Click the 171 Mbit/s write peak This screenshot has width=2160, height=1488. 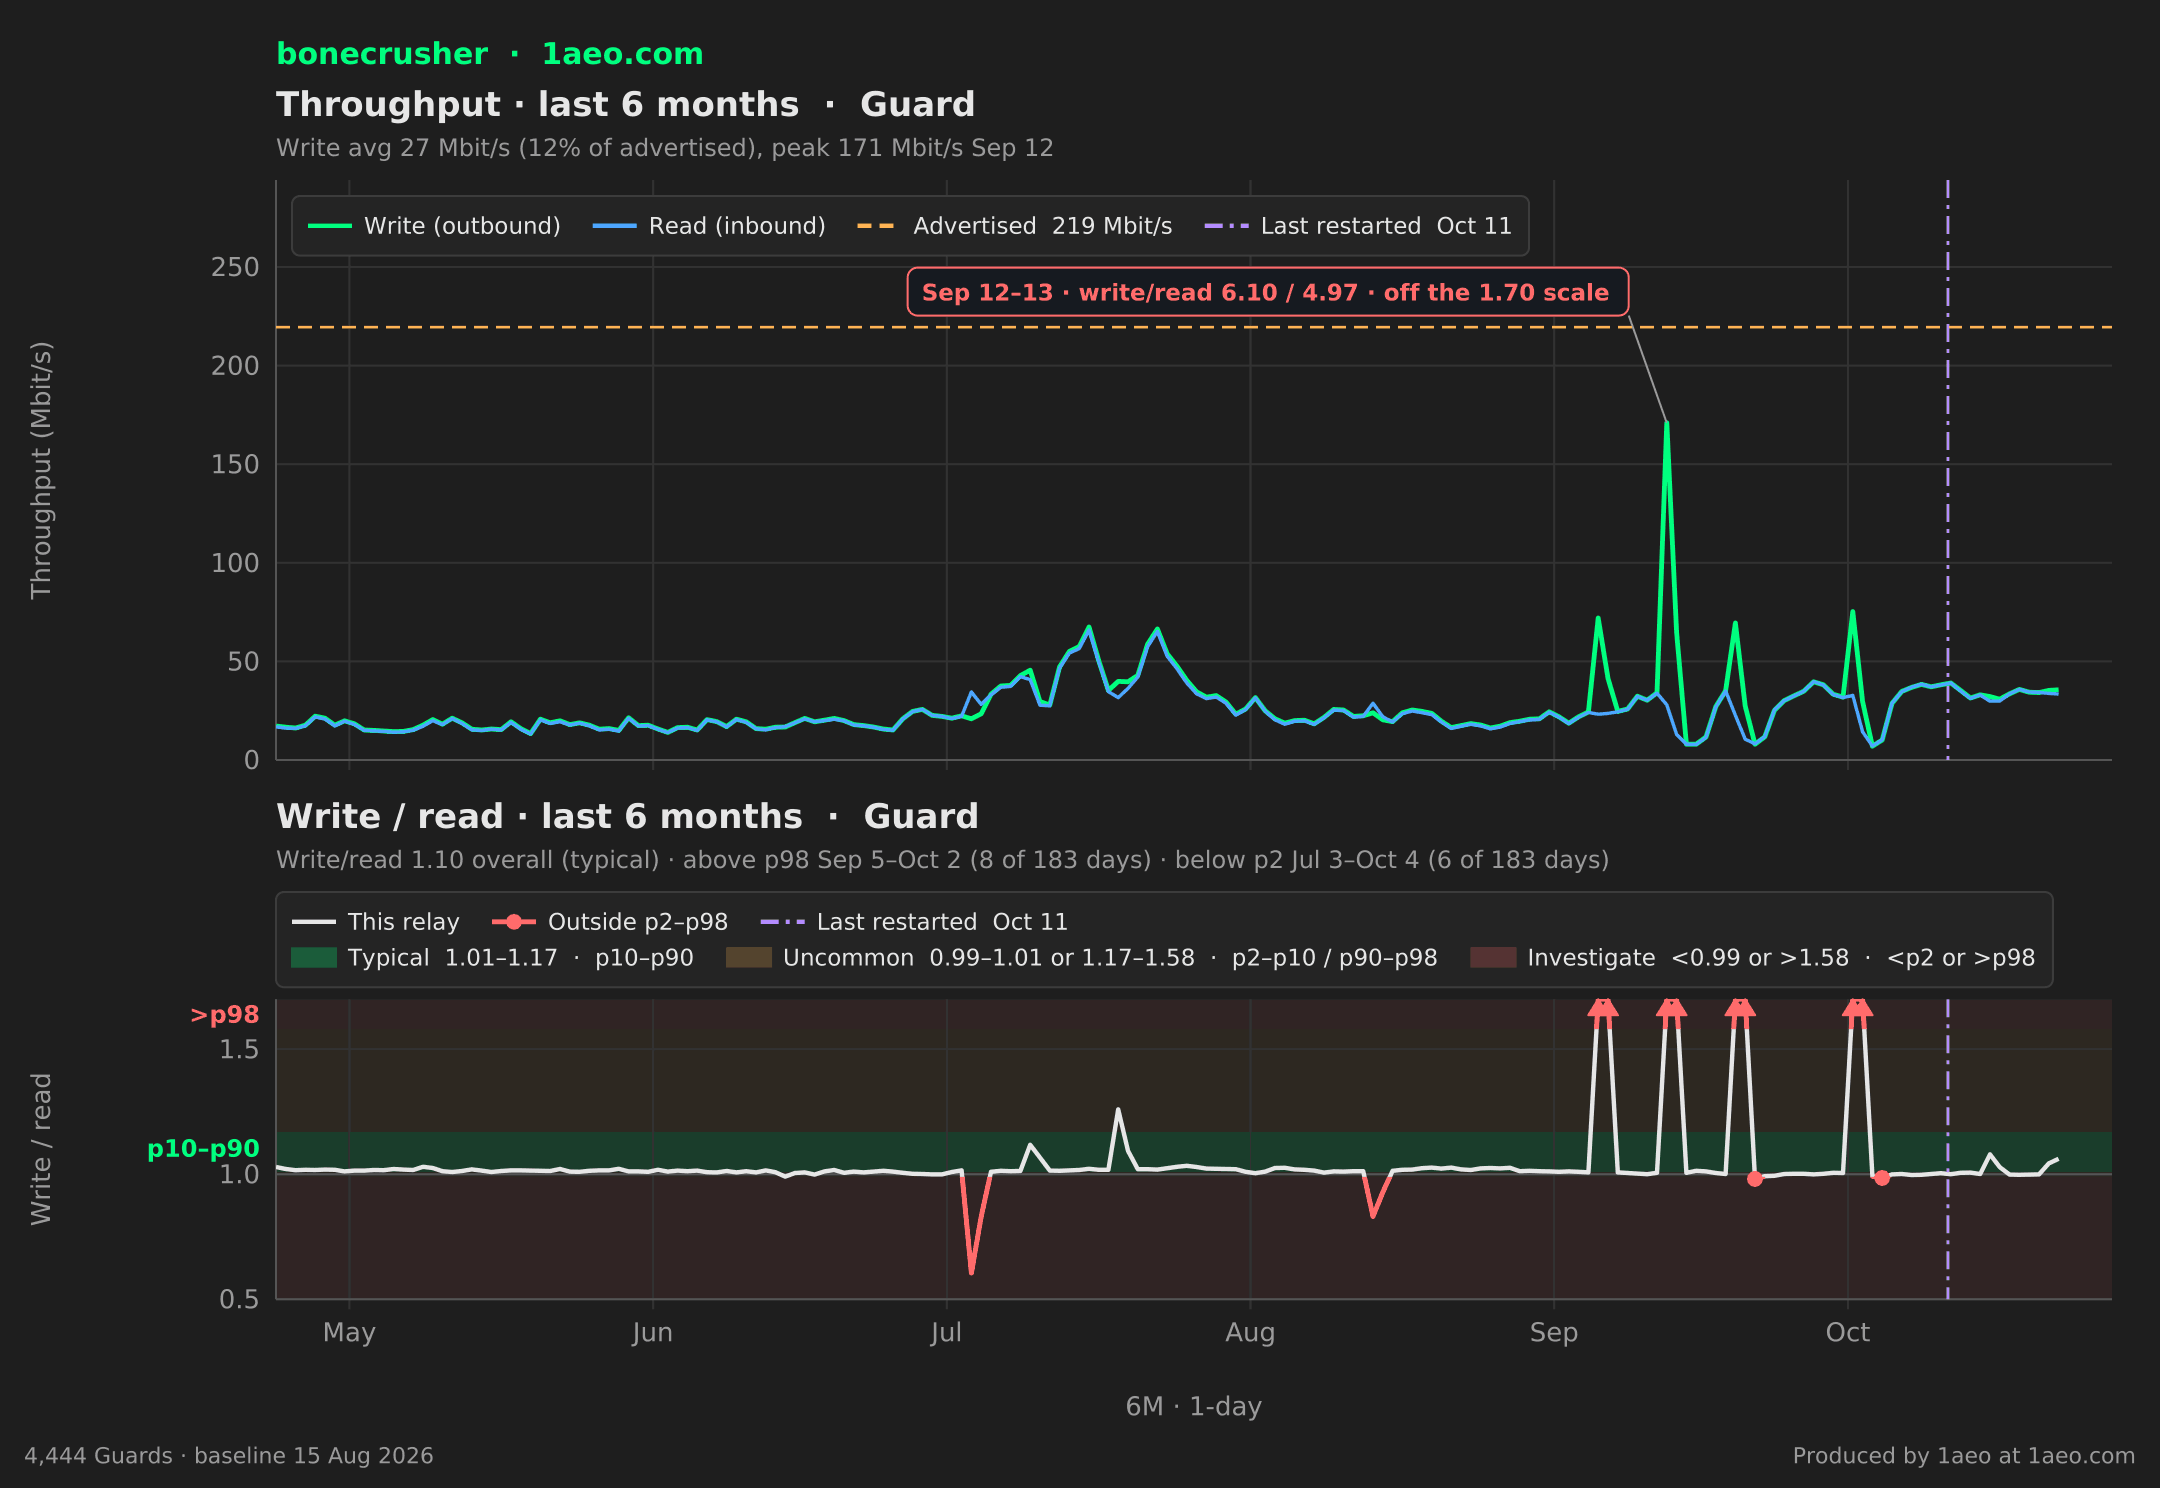coord(1666,423)
